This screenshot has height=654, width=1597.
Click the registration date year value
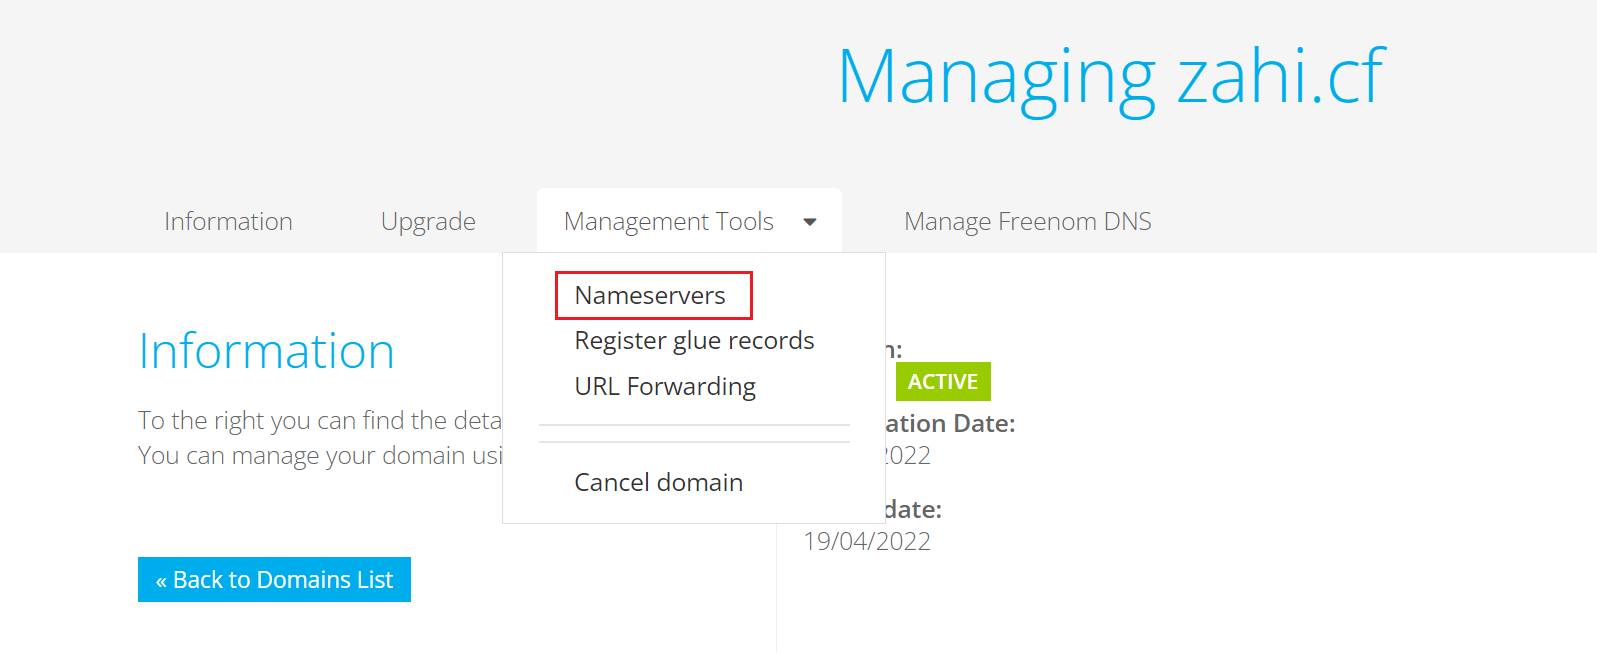tap(908, 456)
